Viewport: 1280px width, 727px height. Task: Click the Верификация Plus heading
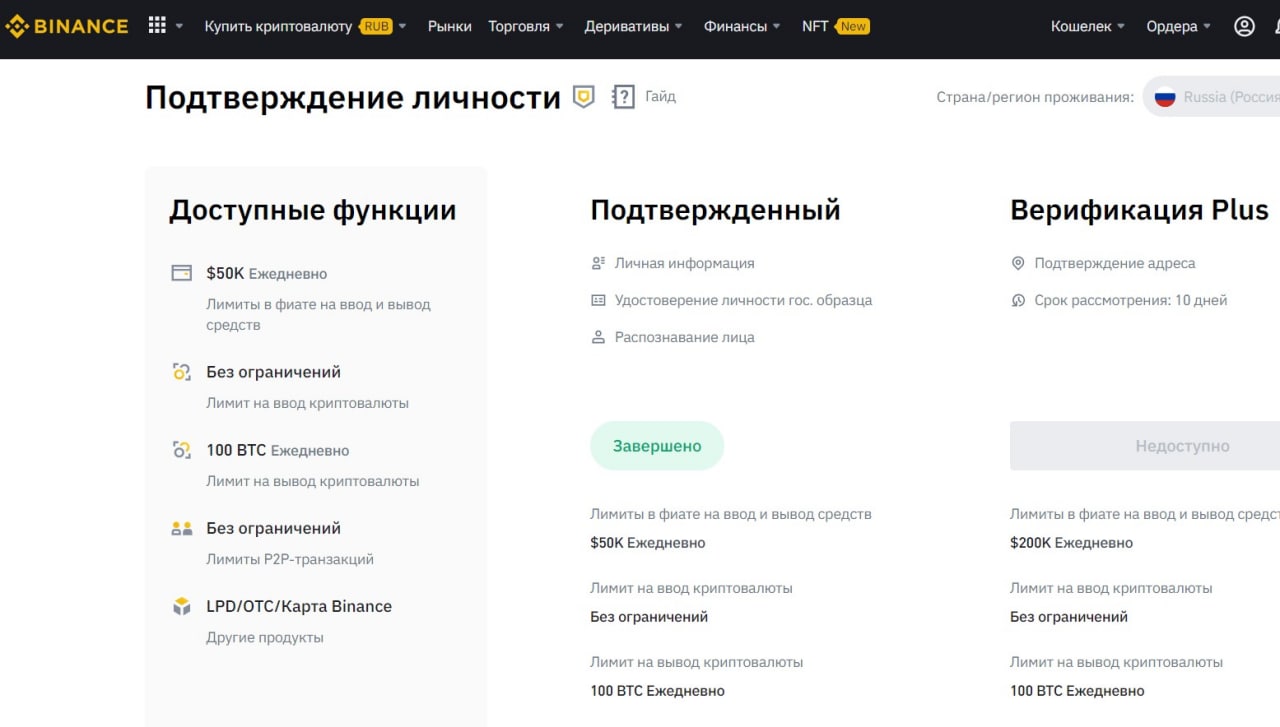[x=1139, y=210]
